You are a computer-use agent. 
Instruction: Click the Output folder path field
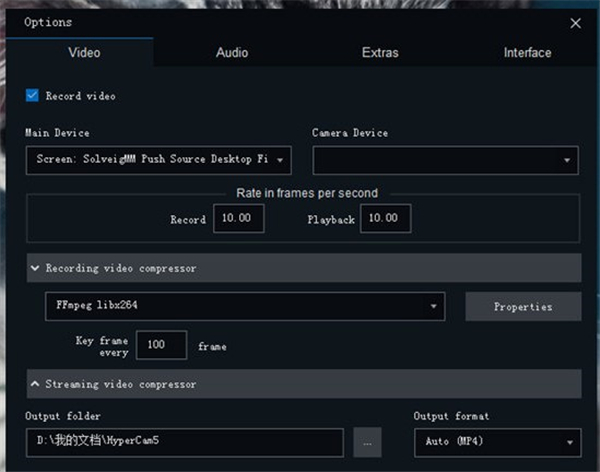click(x=184, y=441)
